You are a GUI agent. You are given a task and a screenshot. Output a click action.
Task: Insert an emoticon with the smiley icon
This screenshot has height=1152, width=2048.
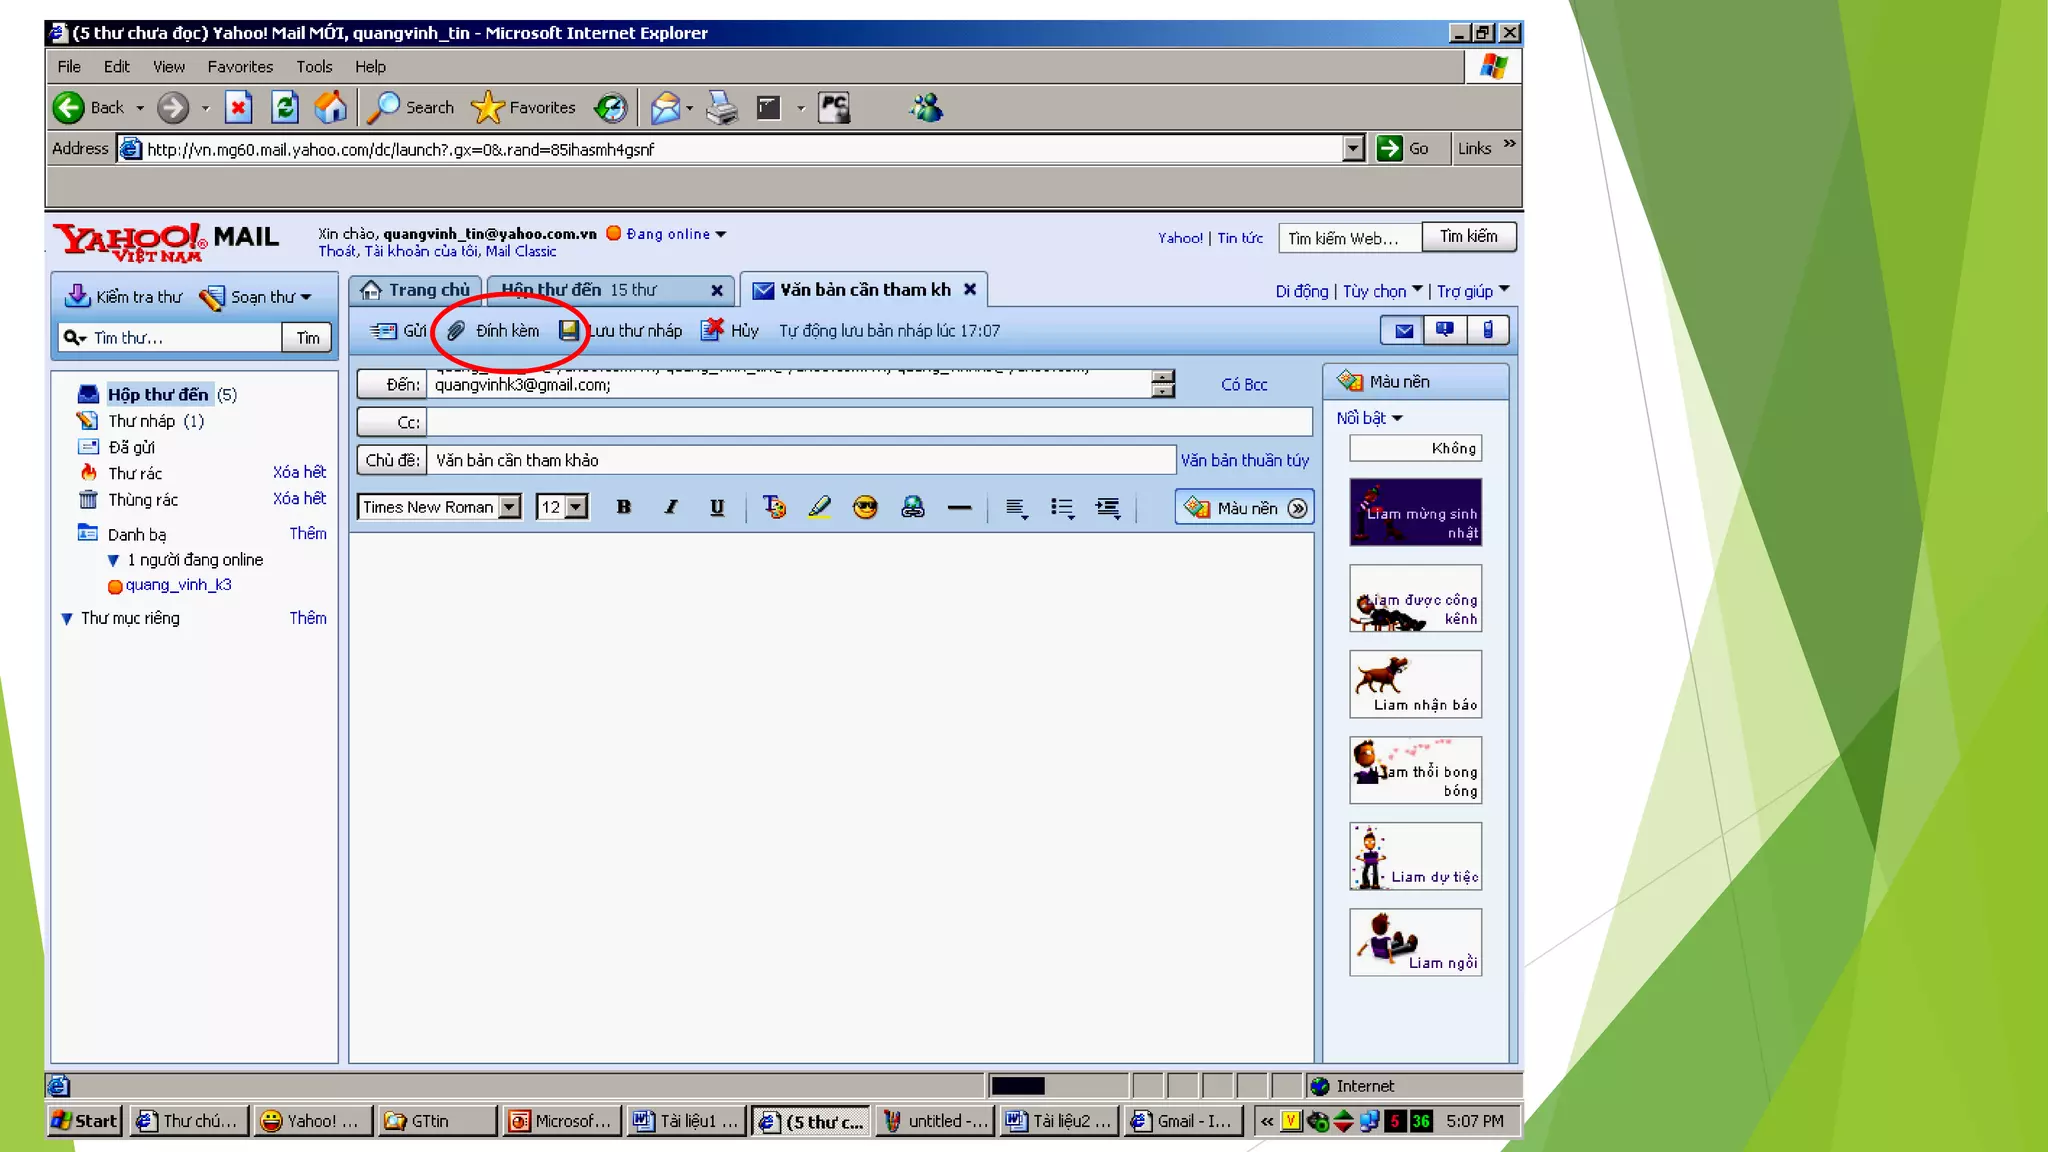click(865, 508)
